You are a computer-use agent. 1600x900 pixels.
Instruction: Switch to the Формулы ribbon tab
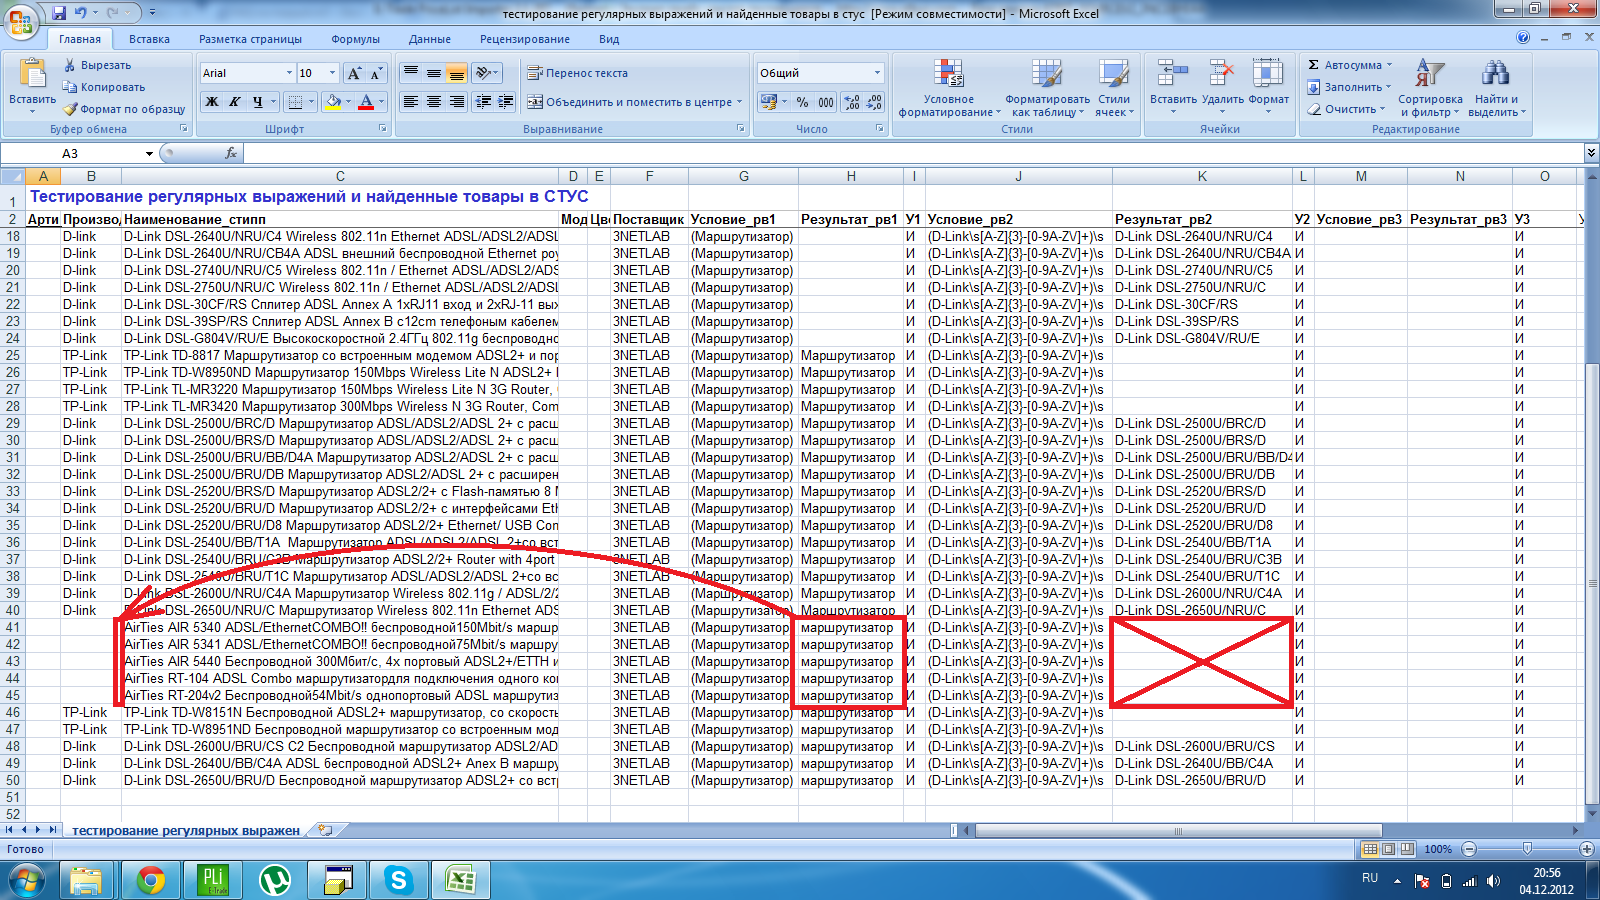pyautogui.click(x=355, y=39)
